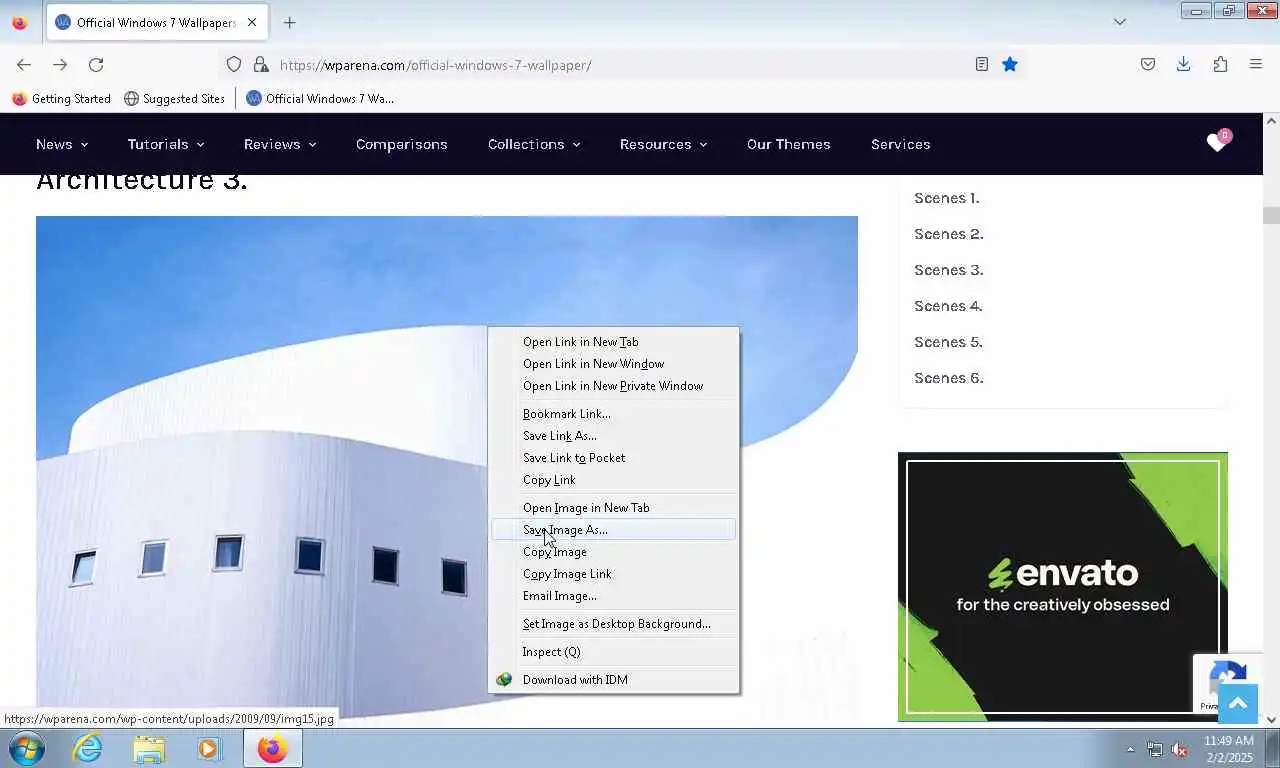View site information via padlock icon
This screenshot has height=768, width=1280.
pyautogui.click(x=261, y=65)
